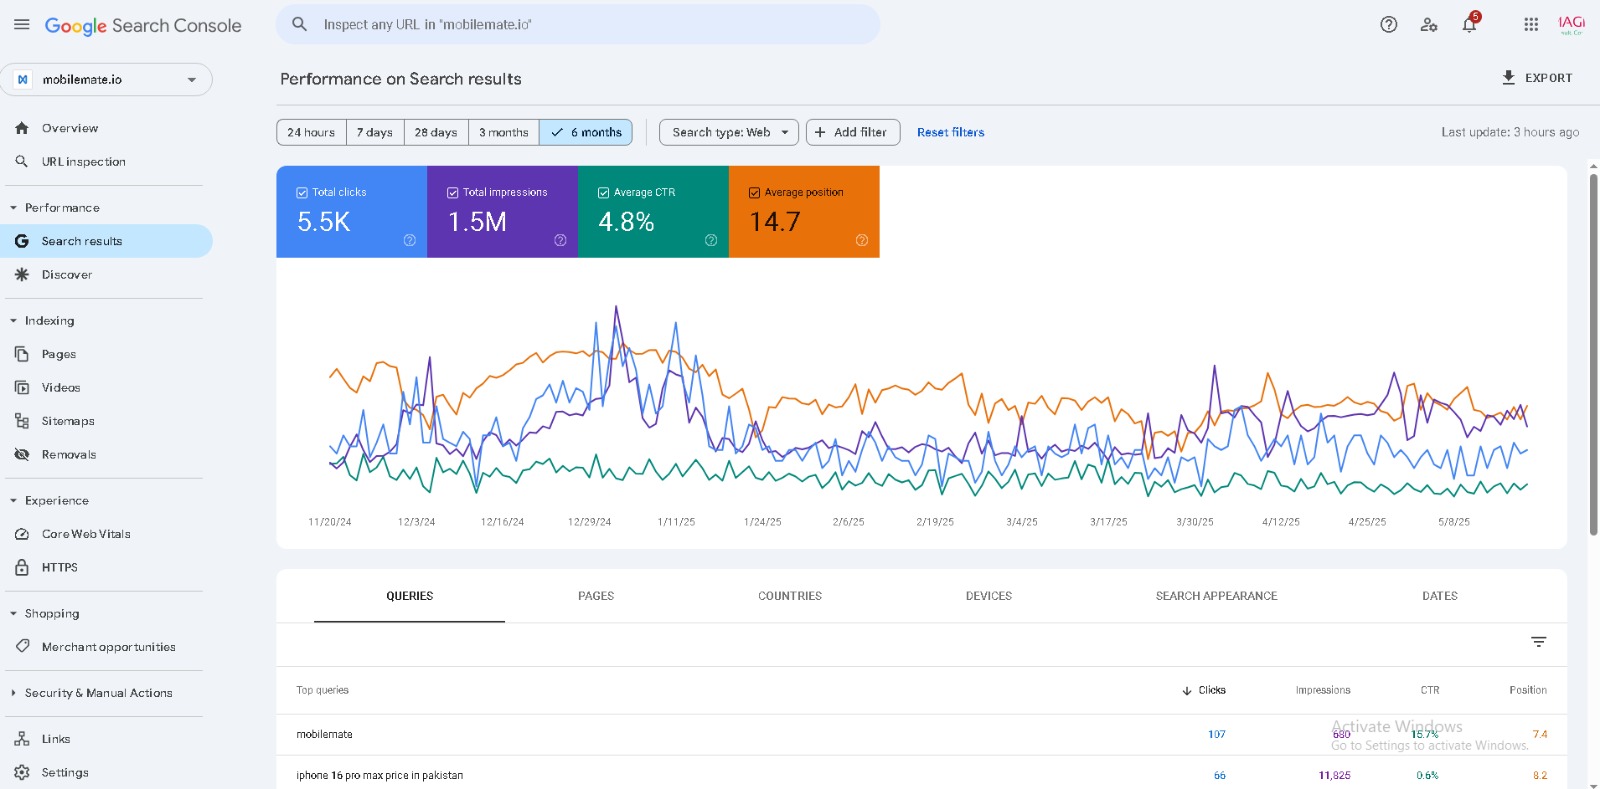Viewport: 1600px width, 789px height.
Task: Click the Videos icon in sidebar
Action: pyautogui.click(x=22, y=387)
